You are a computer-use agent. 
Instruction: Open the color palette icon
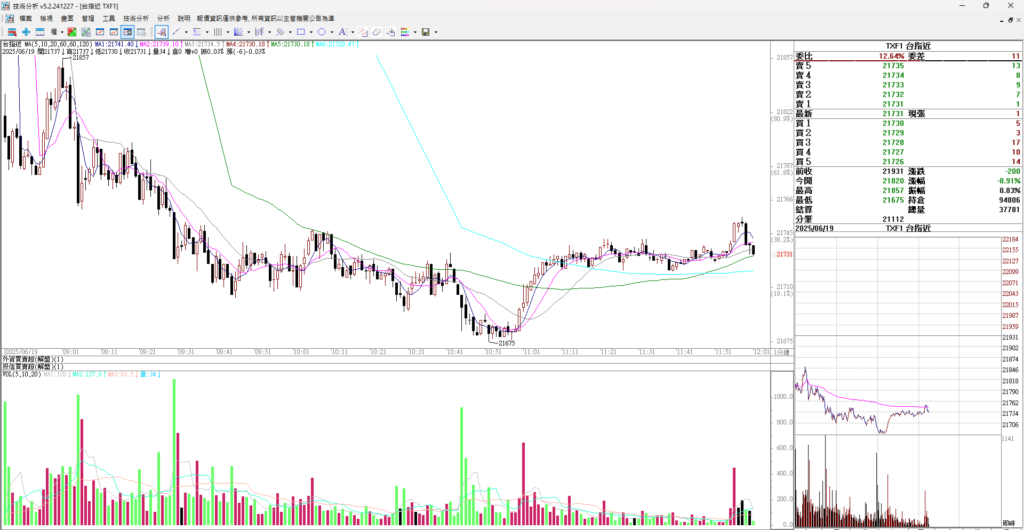point(405,31)
